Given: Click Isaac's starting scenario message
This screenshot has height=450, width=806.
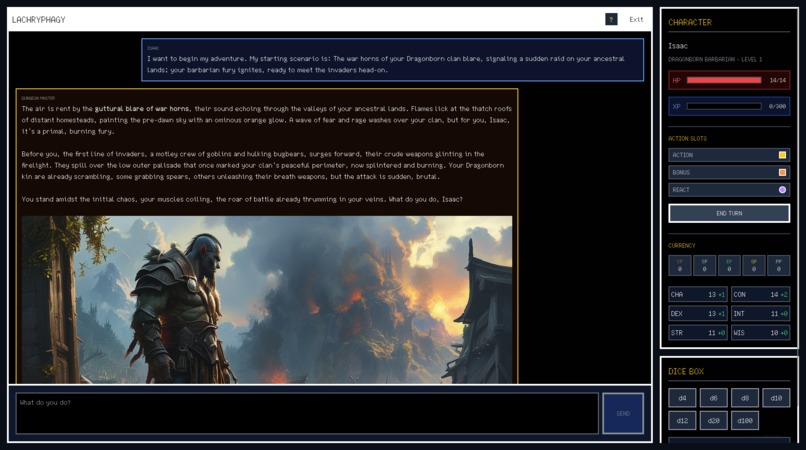Looking at the screenshot, I should [392, 60].
